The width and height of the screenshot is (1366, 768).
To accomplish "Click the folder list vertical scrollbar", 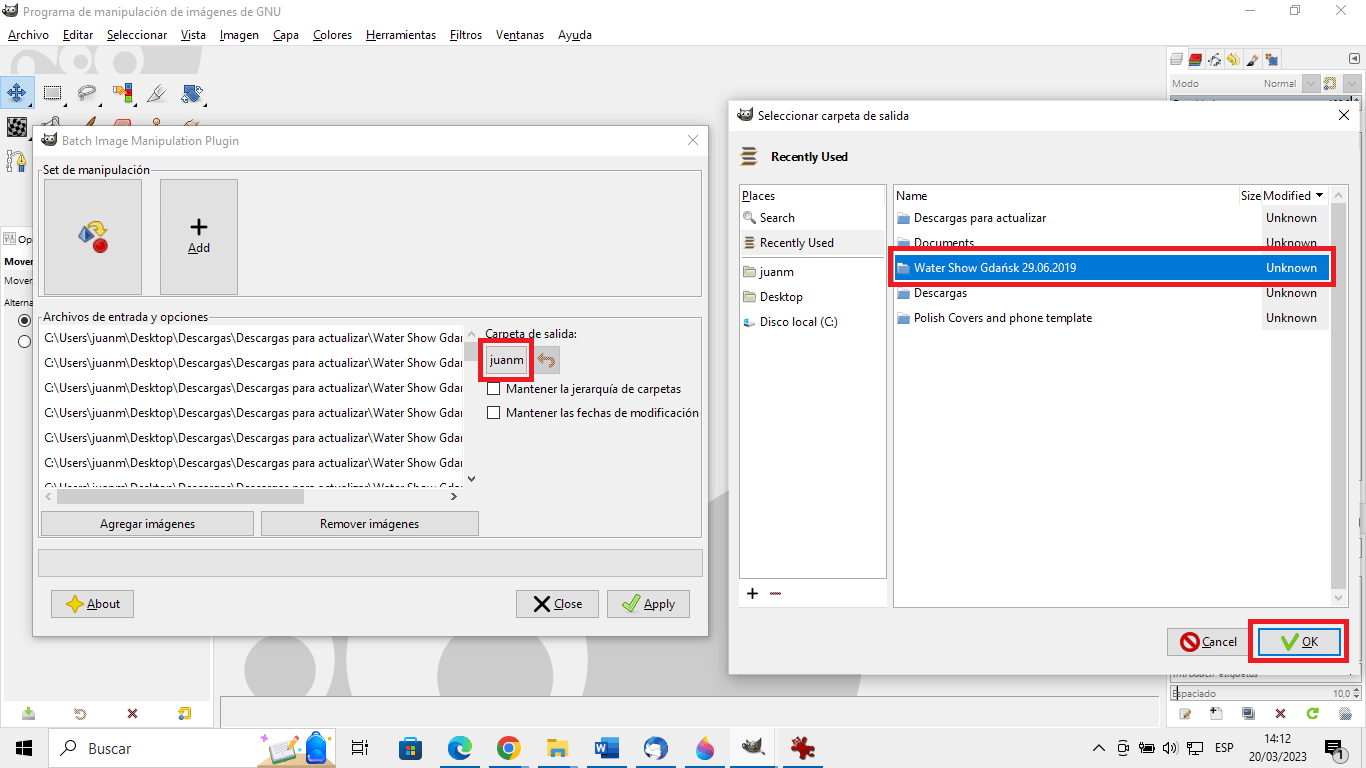I will [x=1339, y=395].
